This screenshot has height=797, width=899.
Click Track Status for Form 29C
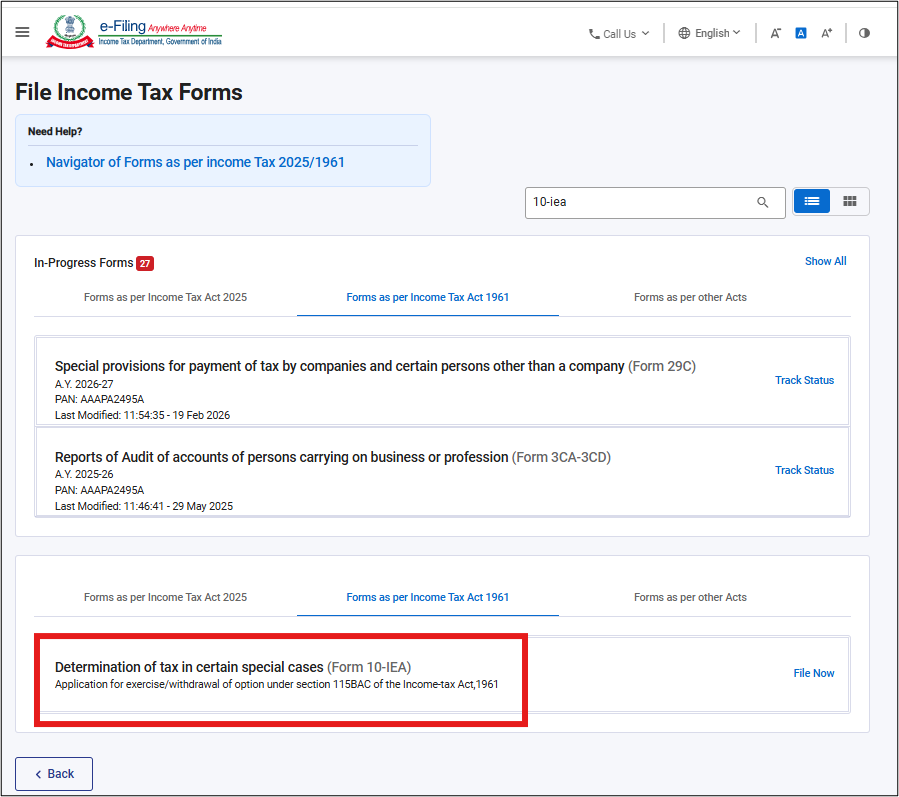804,380
